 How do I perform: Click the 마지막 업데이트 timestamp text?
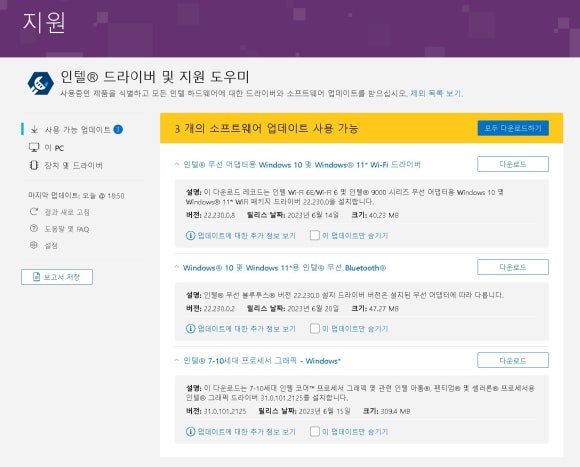coord(76,196)
